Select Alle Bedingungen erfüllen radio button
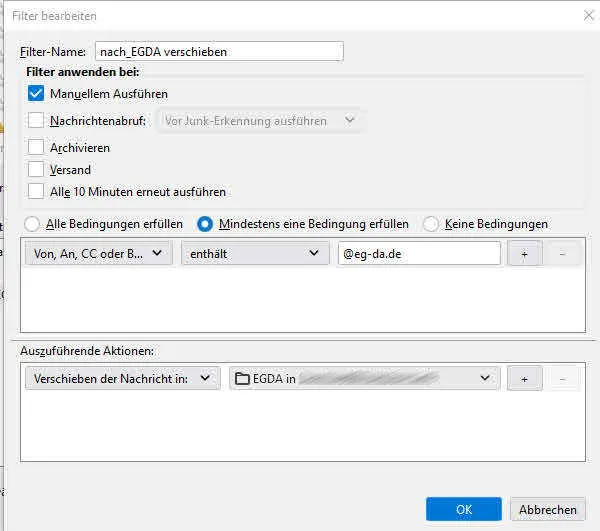The image size is (600, 531). (x=32, y=224)
